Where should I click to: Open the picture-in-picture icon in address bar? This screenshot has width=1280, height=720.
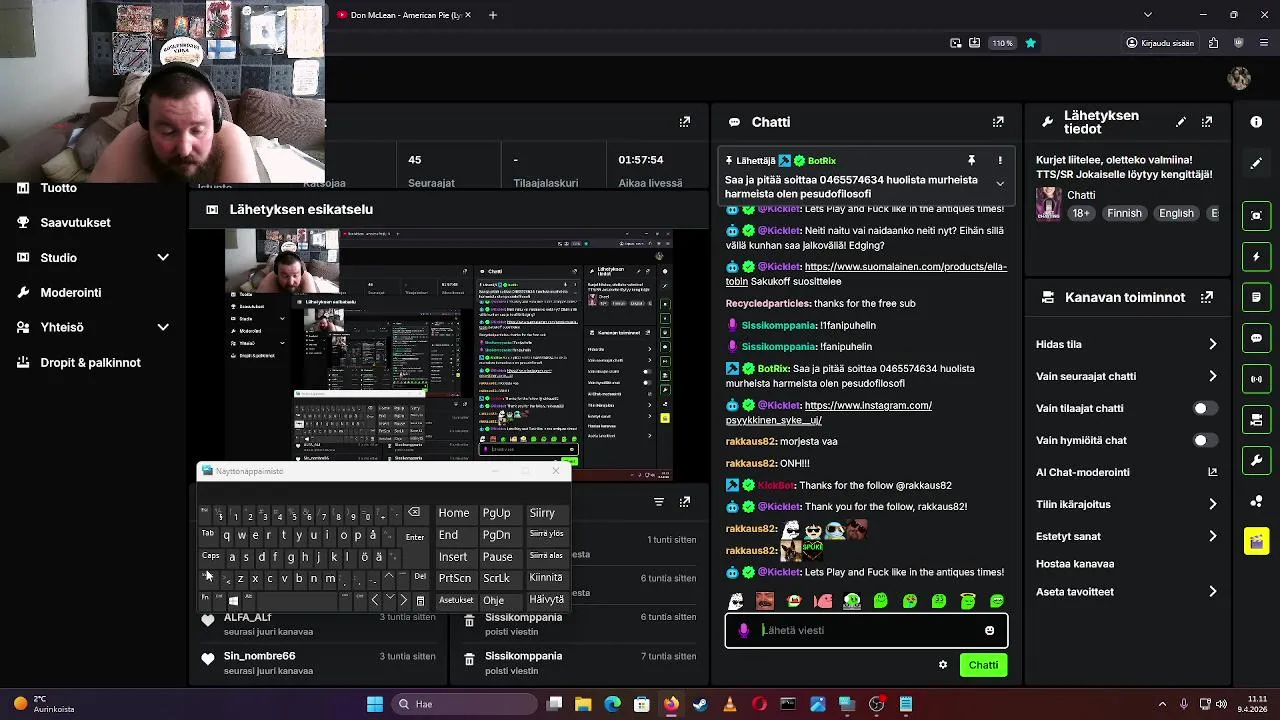click(x=956, y=43)
